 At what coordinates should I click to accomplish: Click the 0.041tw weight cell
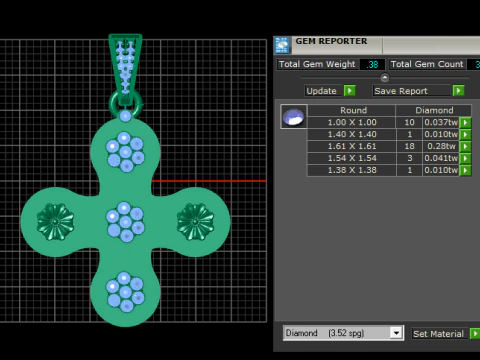tap(441, 158)
